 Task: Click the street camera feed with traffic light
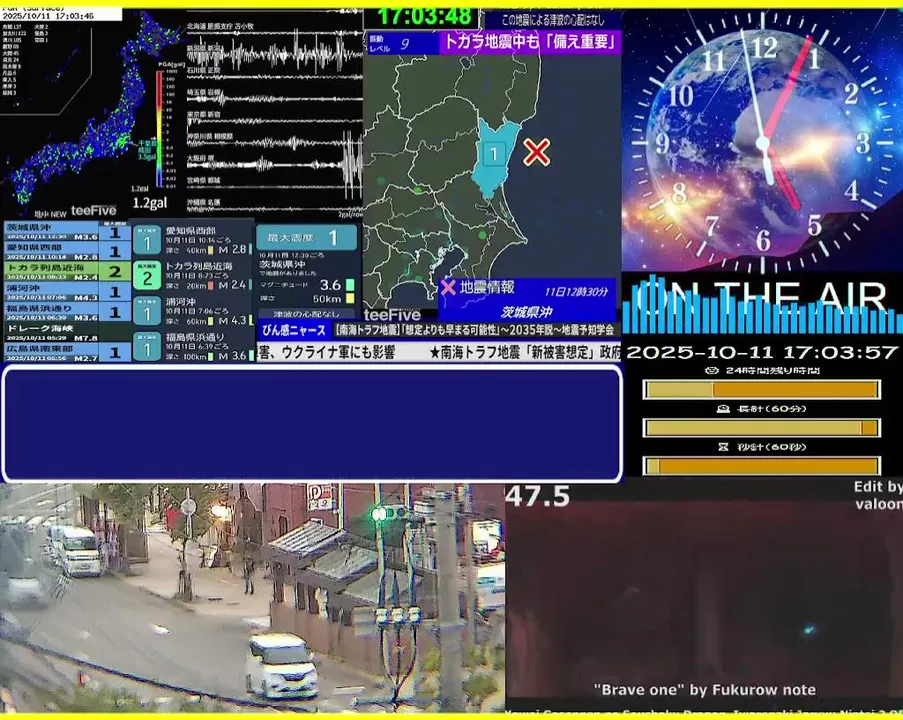(x=252, y=598)
